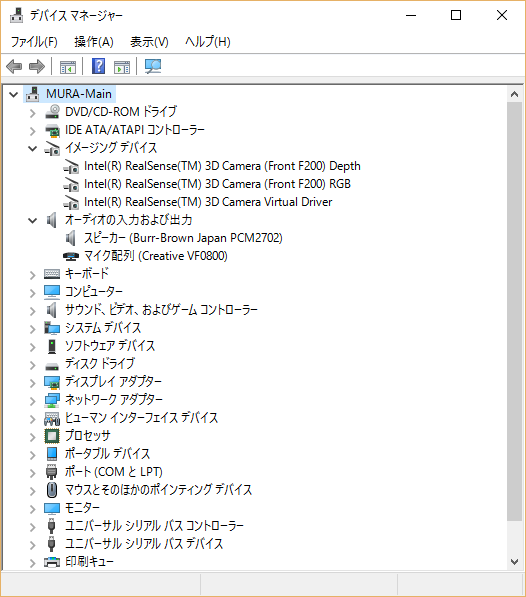
Task: Select the プロセッサ chip icon
Action: [x=52, y=436]
